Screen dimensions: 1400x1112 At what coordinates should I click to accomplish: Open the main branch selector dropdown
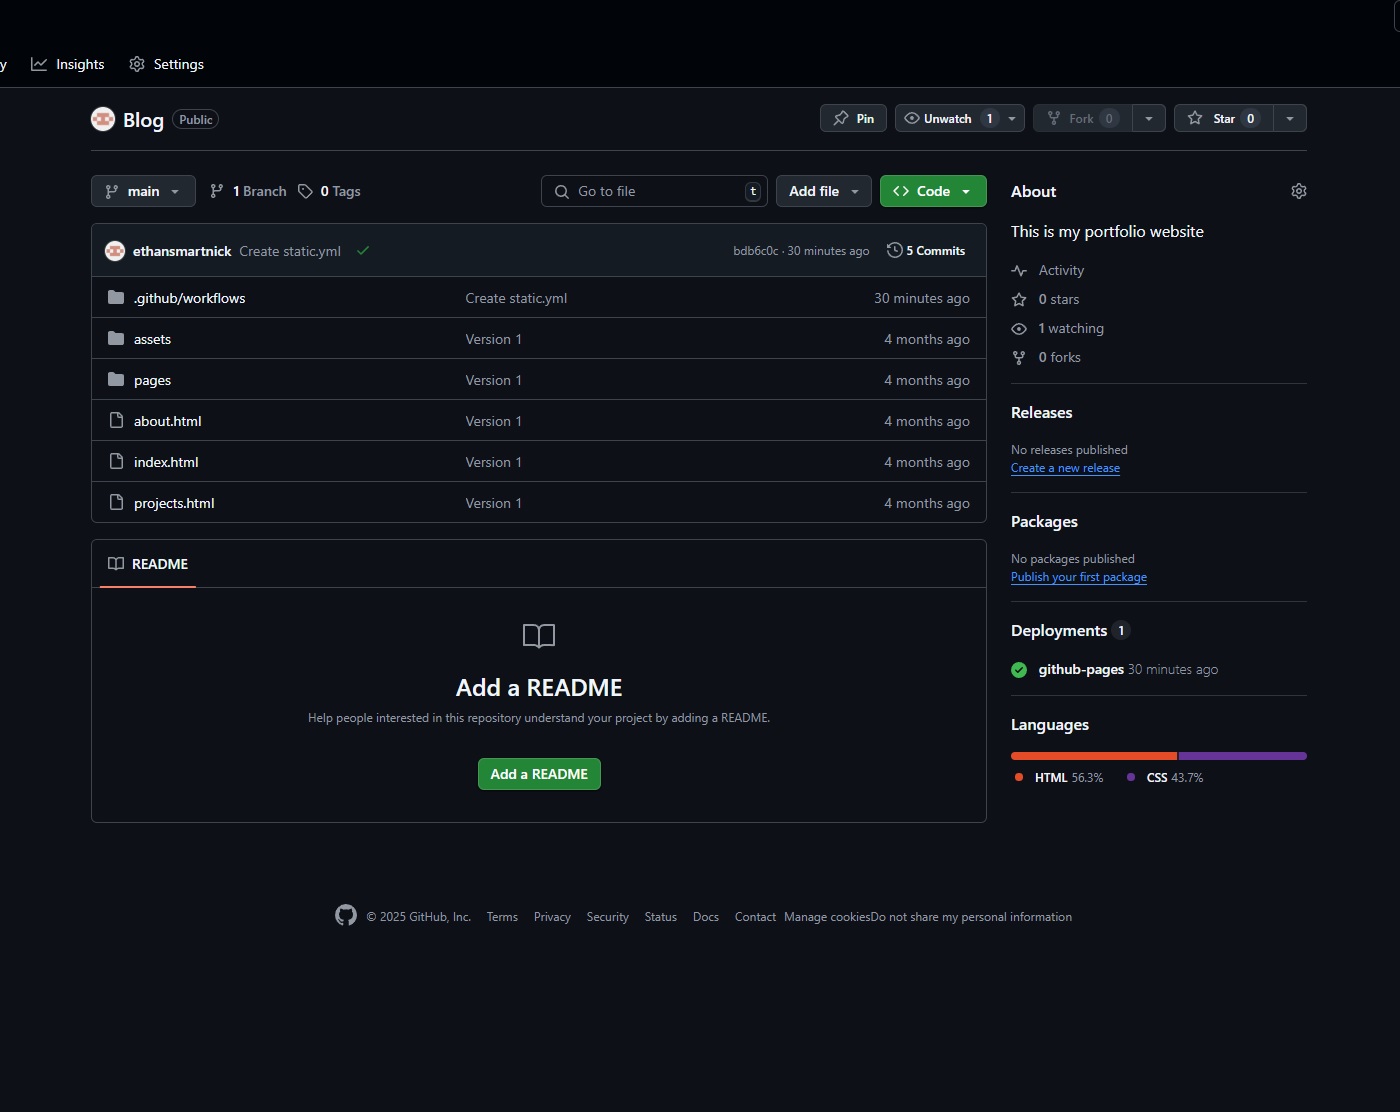point(143,191)
